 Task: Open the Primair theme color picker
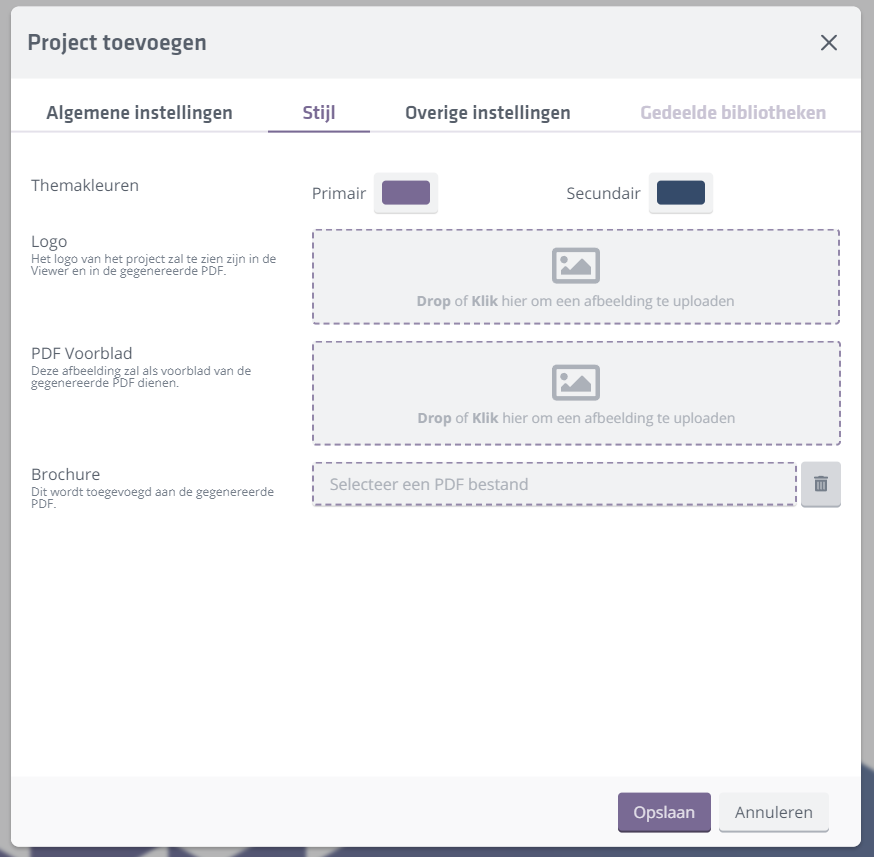point(406,192)
